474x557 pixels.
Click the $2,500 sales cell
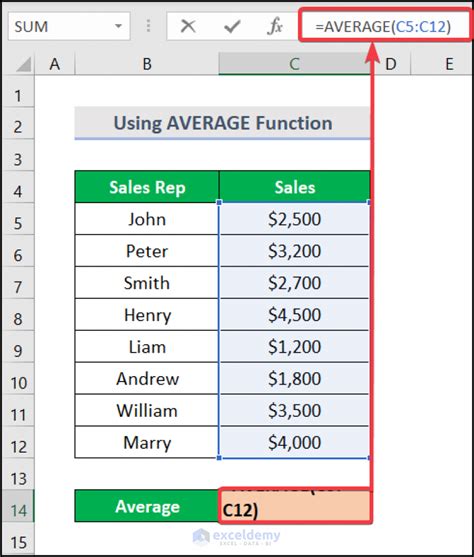click(x=294, y=219)
